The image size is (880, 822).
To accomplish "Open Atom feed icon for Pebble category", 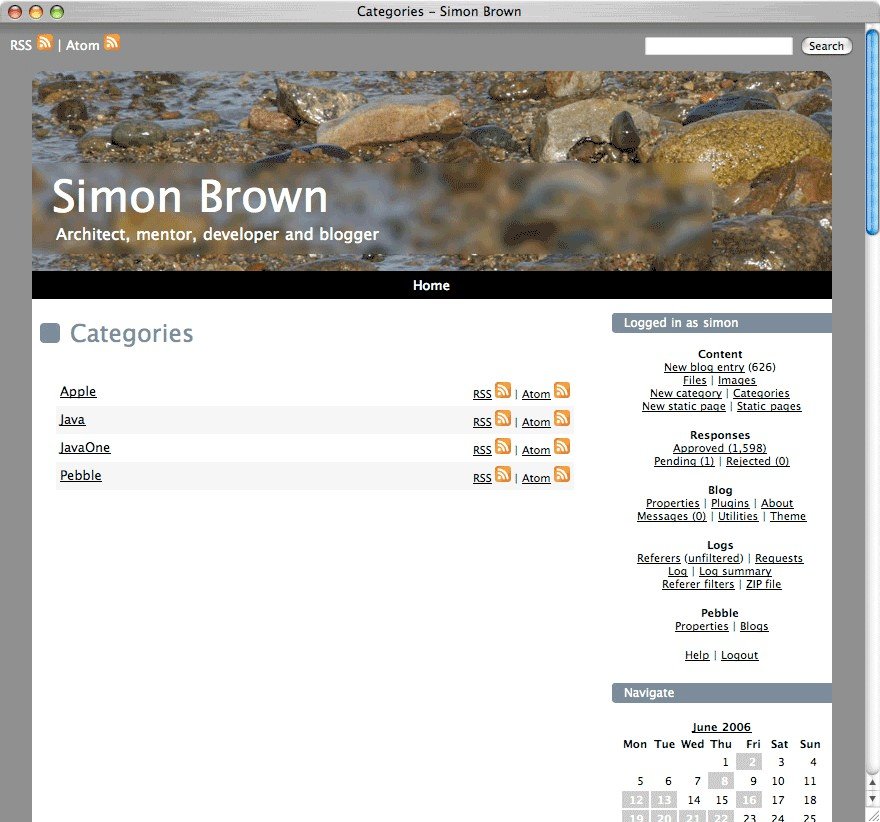I will pyautogui.click(x=562, y=474).
